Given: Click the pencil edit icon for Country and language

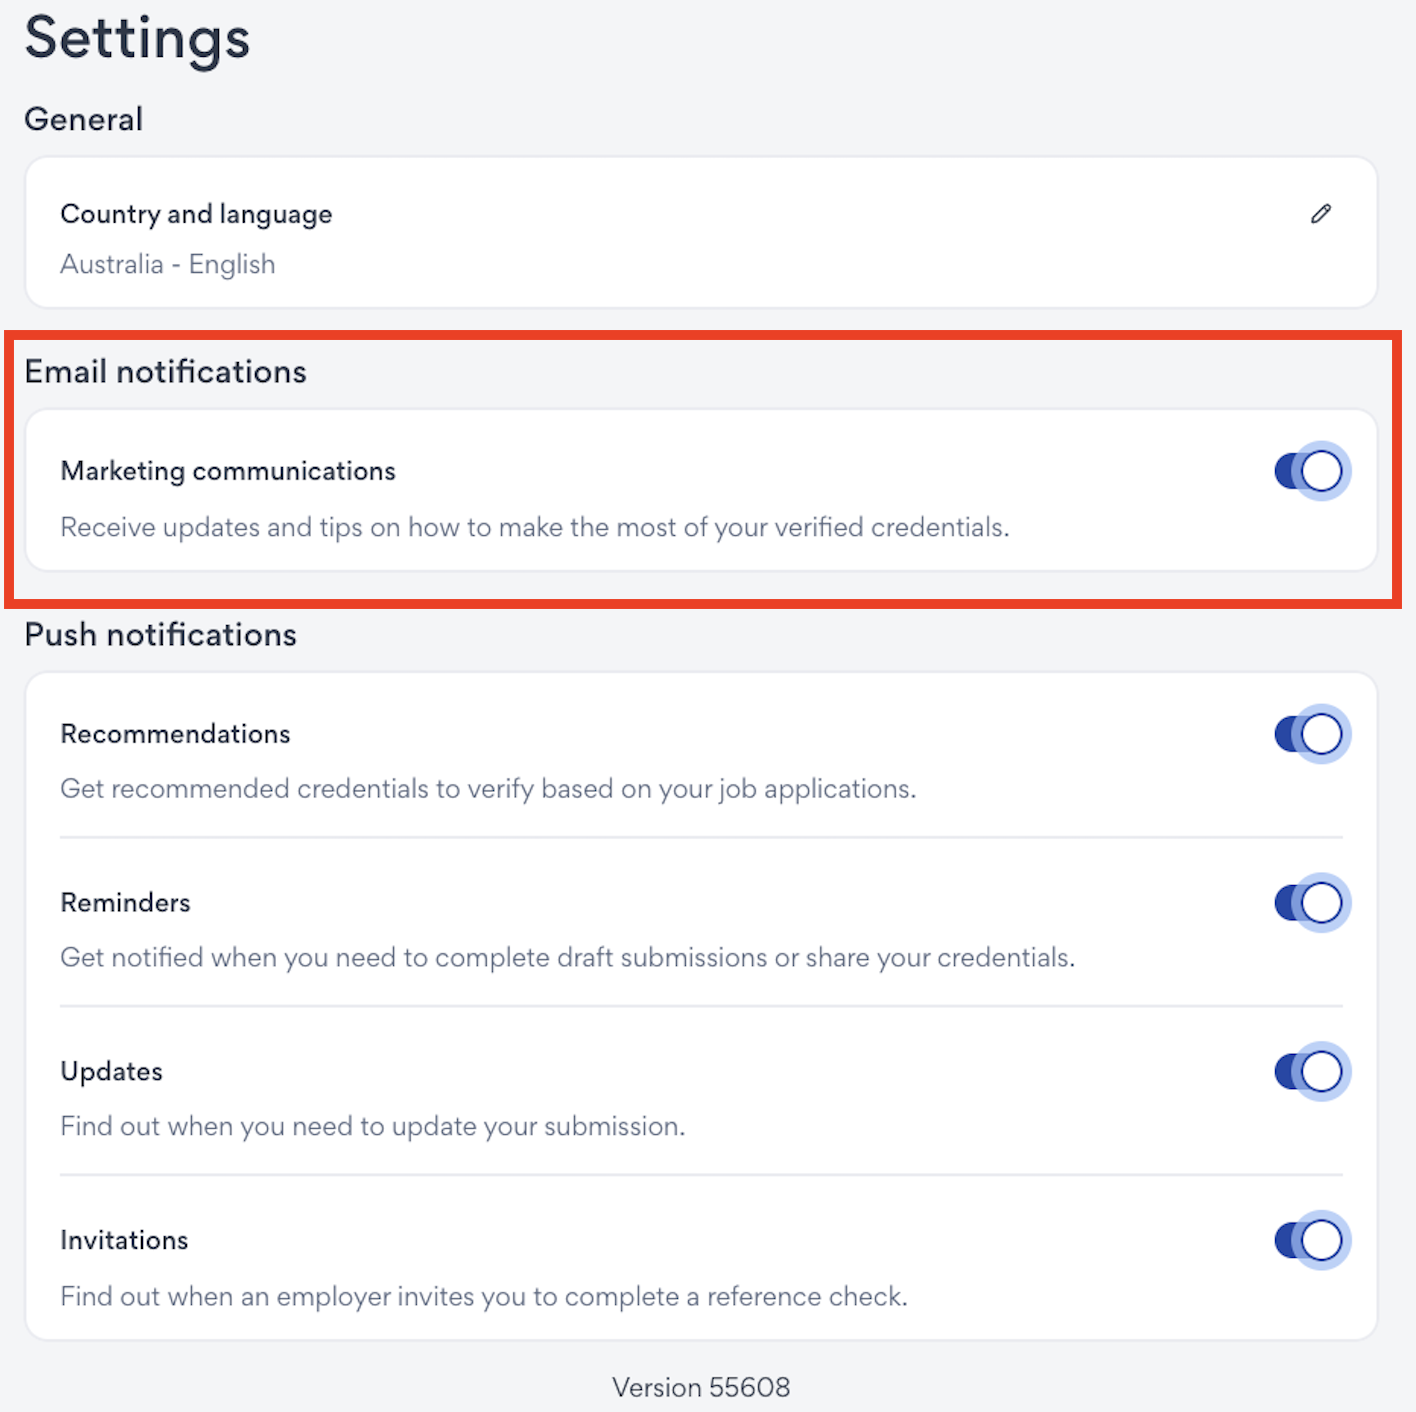Looking at the screenshot, I should tap(1321, 214).
